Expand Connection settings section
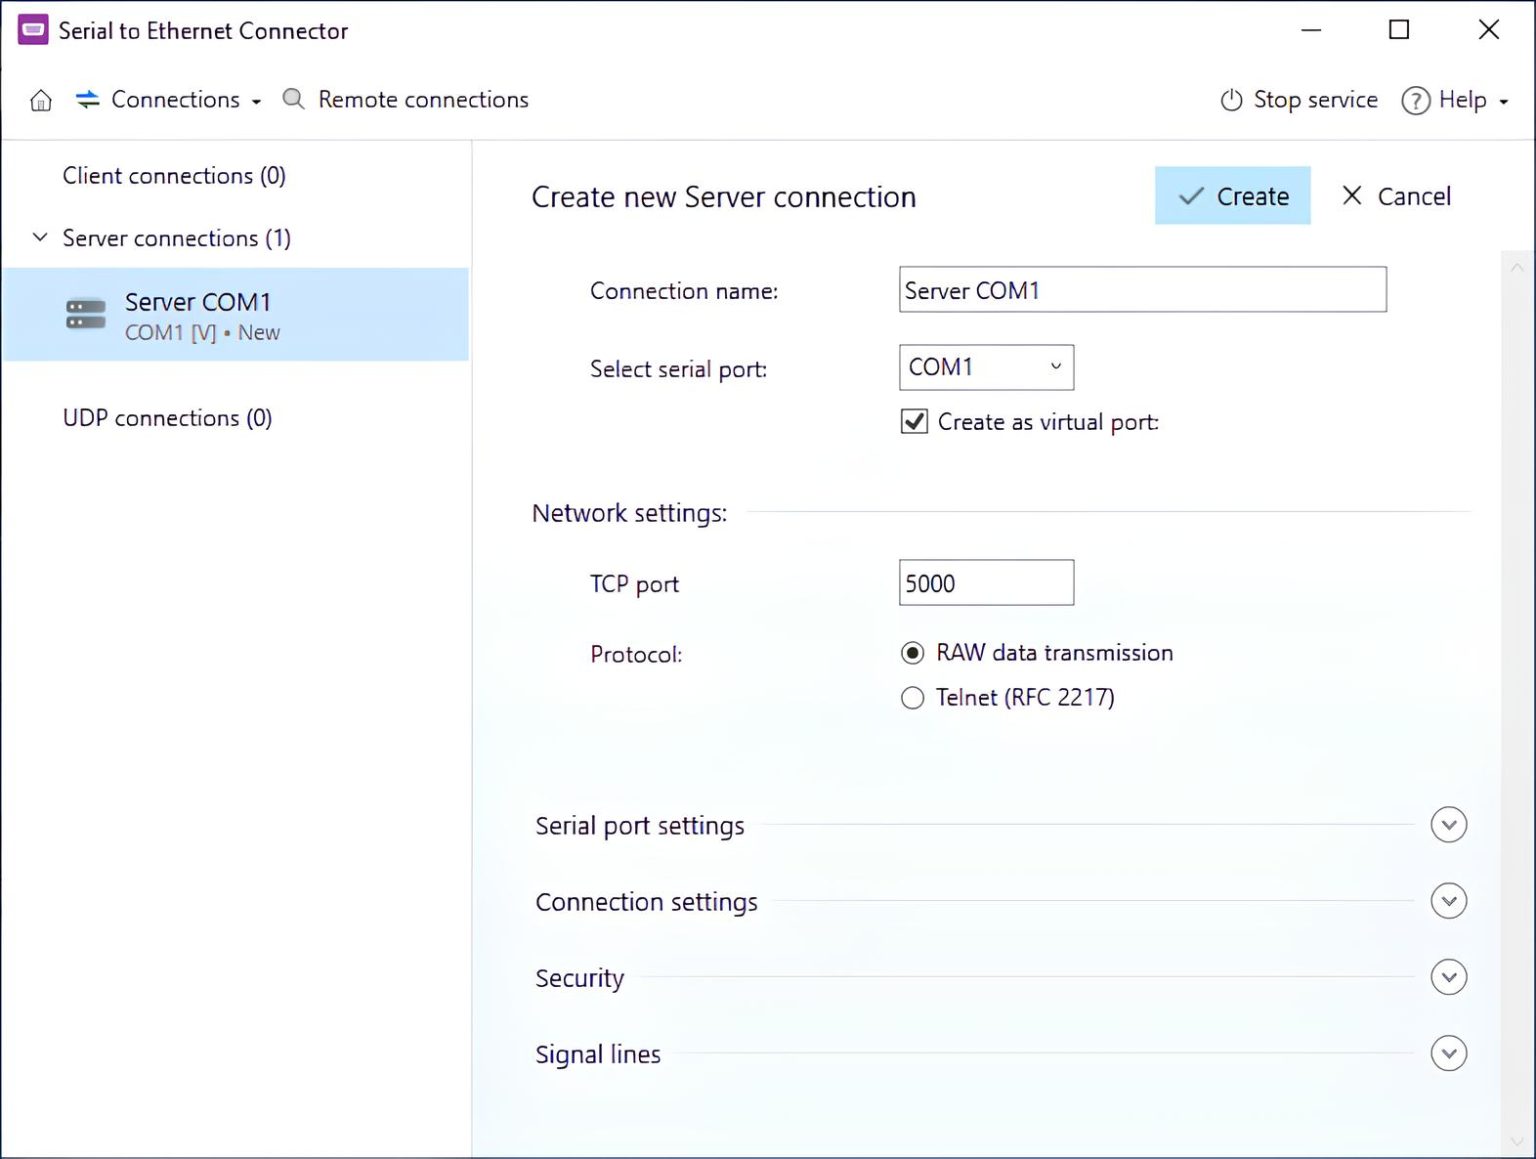1536x1159 pixels. (1448, 901)
